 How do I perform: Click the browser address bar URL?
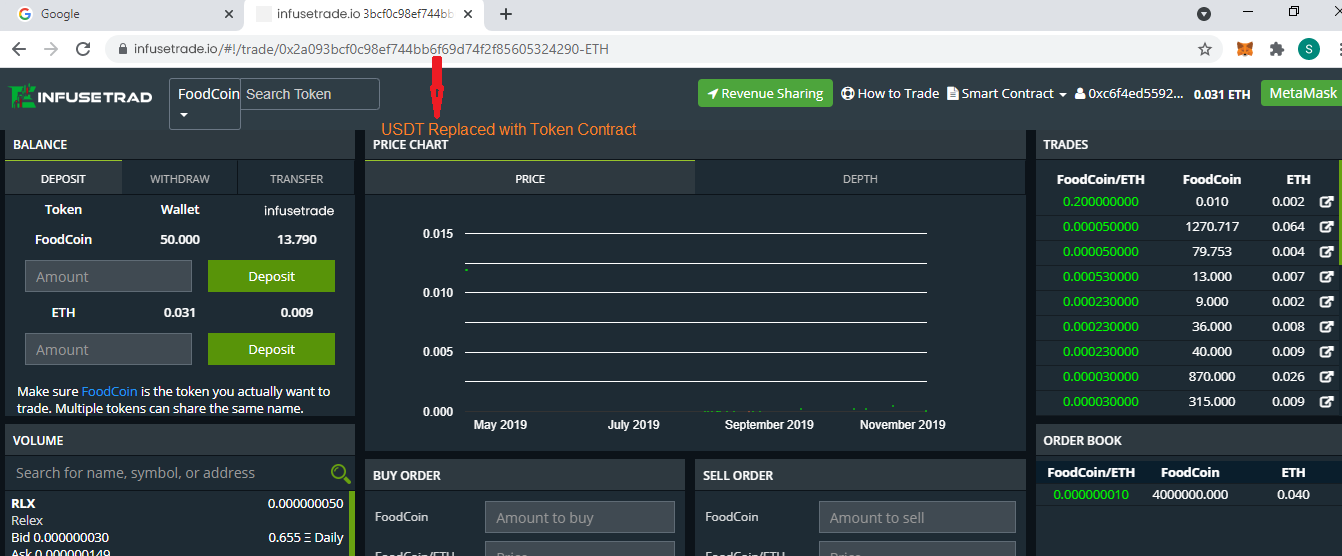pyautogui.click(x=371, y=49)
